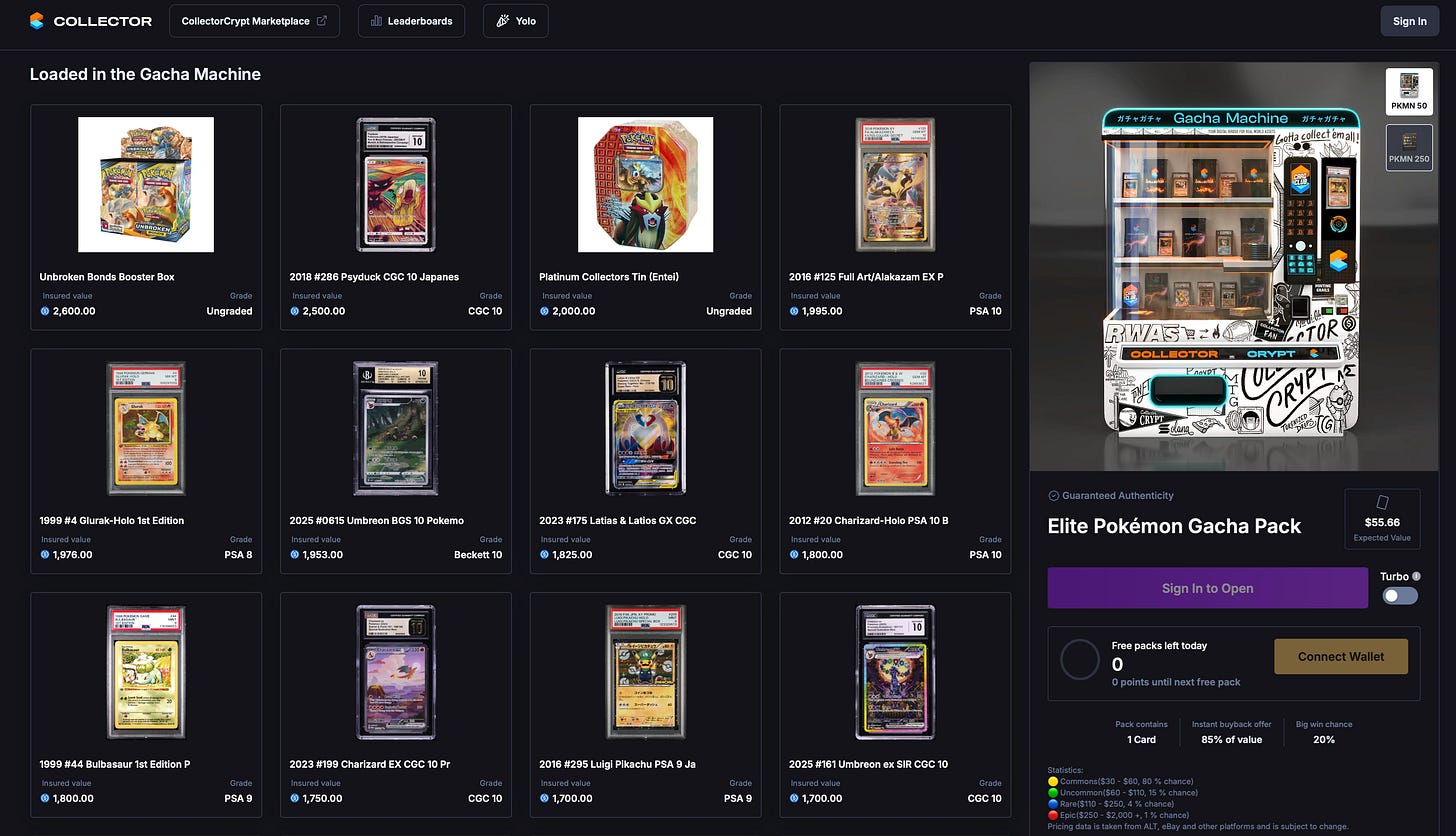Viewport: 1456px width, 836px height.
Task: Click the yellow Commons rarity dot
Action: point(1053,781)
